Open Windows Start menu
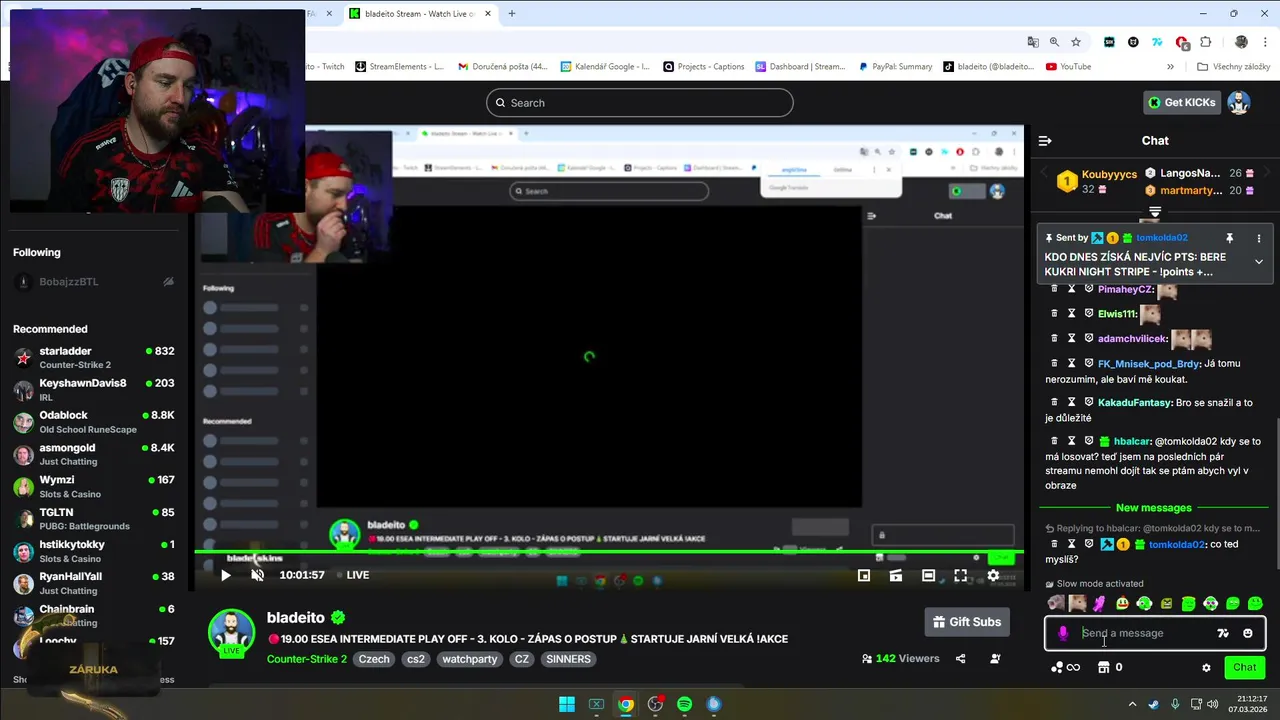Viewport: 1280px width, 720px height. click(x=567, y=704)
